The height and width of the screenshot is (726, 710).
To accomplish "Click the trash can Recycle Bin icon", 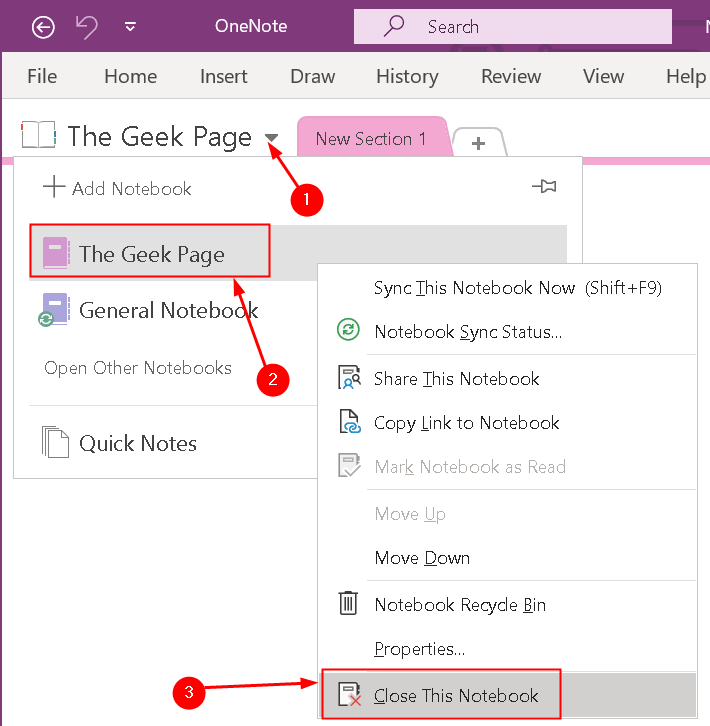I will coord(348,603).
